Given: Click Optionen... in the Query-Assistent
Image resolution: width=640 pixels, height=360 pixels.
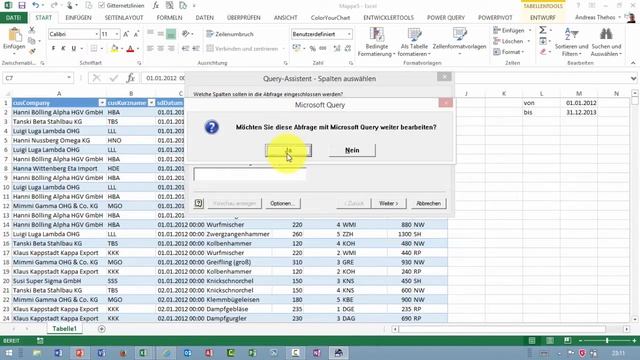Looking at the screenshot, I should [282, 203].
